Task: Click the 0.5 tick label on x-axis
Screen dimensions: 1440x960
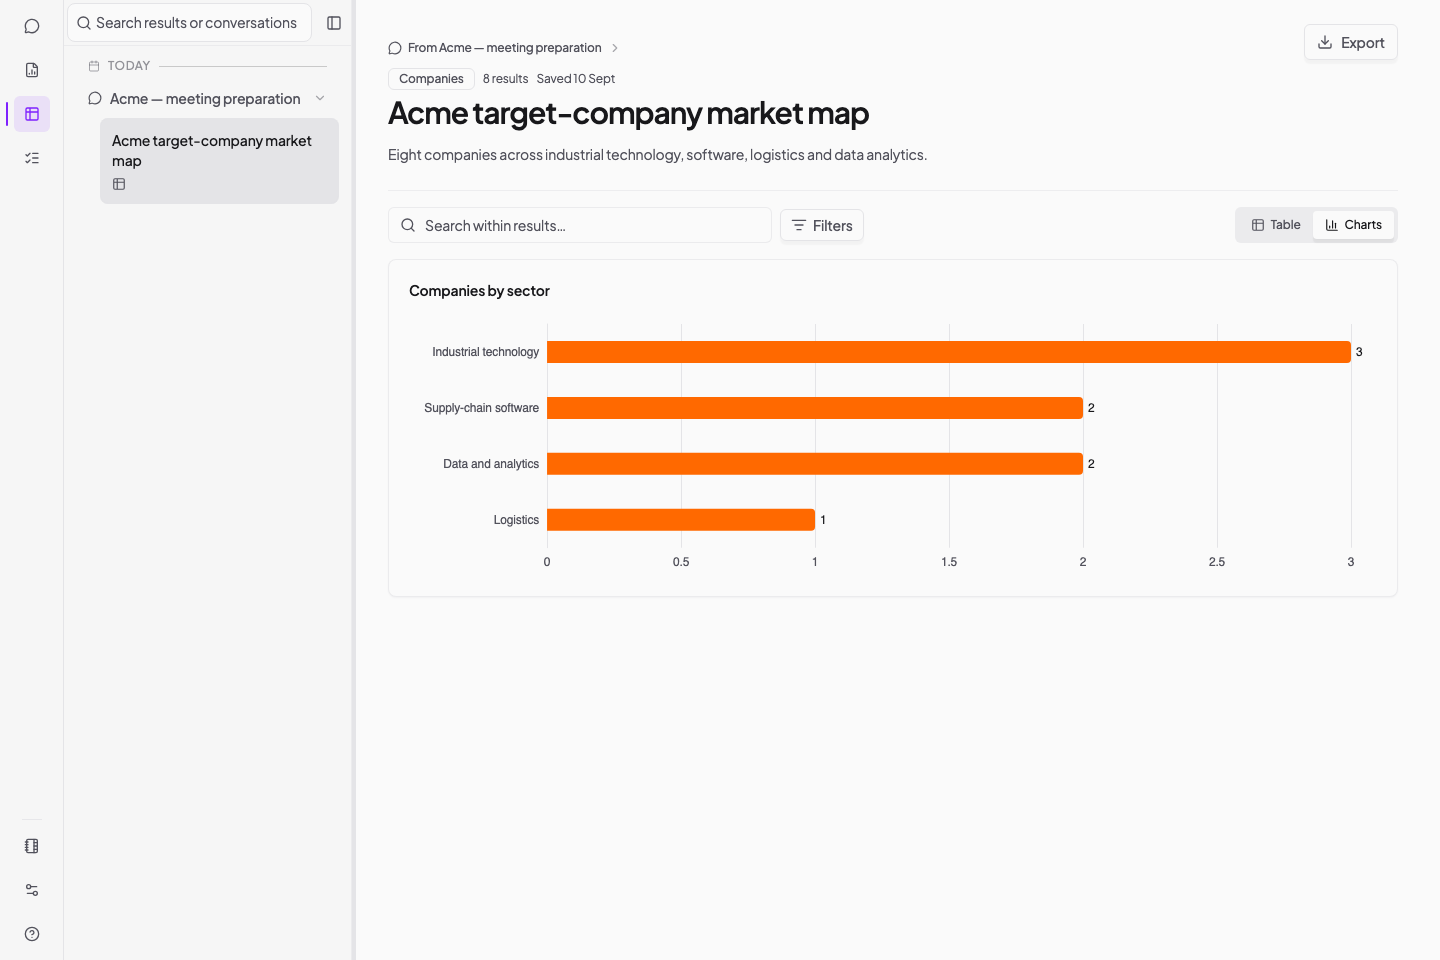Action: tap(681, 562)
